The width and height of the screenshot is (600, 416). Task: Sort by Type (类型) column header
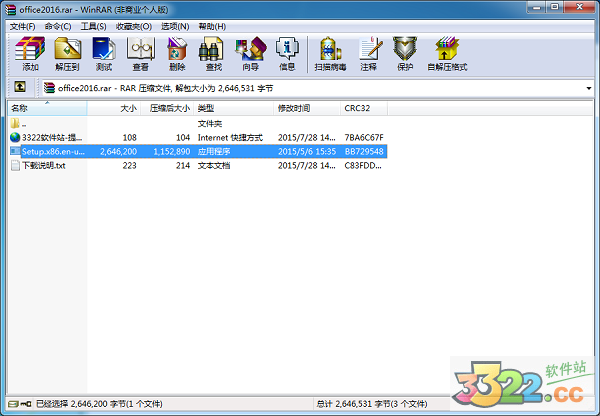click(x=234, y=108)
